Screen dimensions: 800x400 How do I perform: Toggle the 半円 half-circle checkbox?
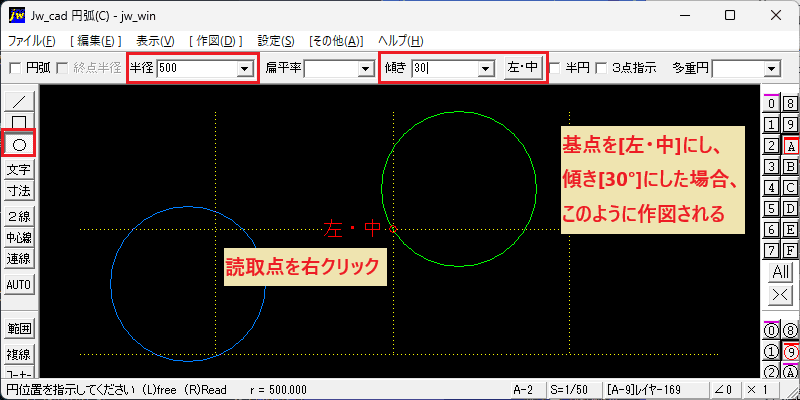click(x=555, y=68)
